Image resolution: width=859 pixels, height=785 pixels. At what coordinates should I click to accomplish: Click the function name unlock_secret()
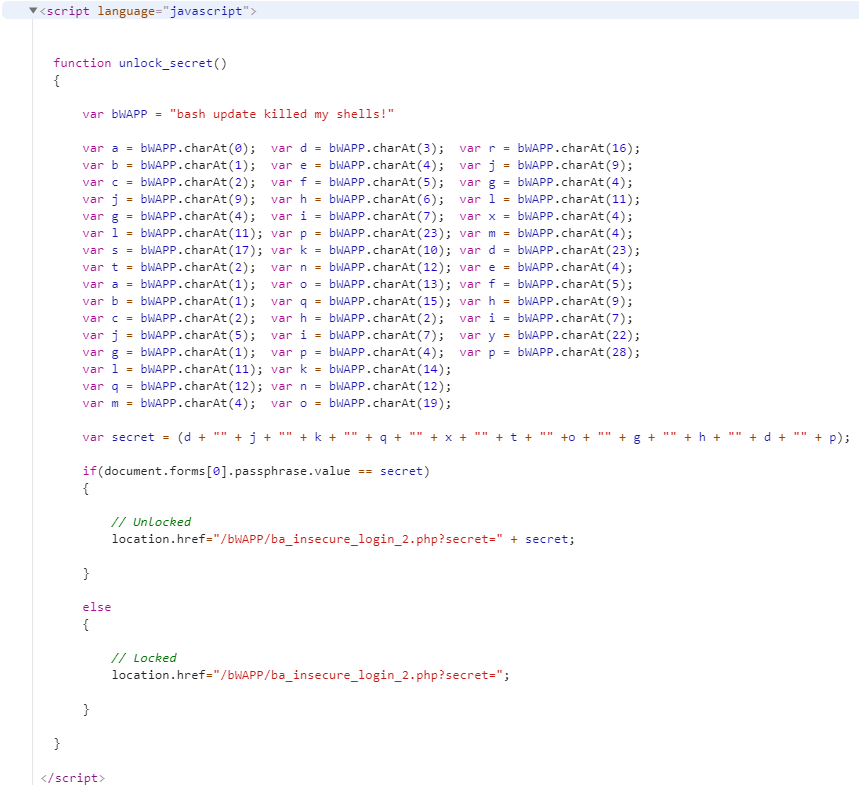click(173, 63)
